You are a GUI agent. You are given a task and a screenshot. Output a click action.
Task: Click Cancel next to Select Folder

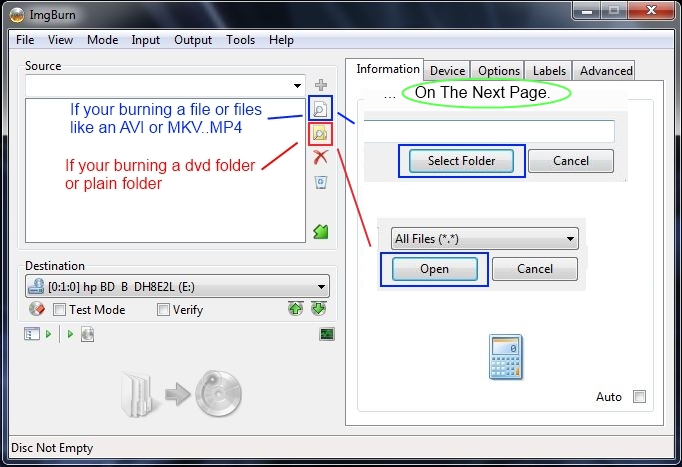[x=571, y=161]
